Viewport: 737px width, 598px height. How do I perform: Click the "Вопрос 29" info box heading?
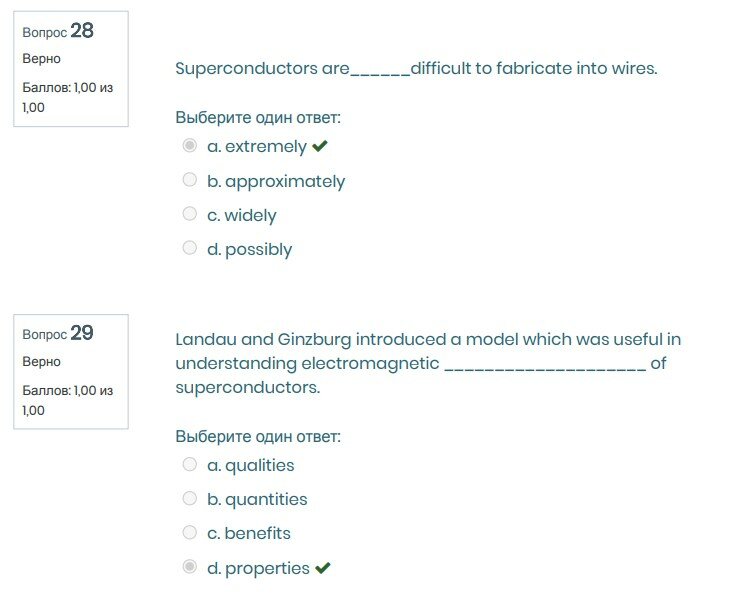(58, 333)
